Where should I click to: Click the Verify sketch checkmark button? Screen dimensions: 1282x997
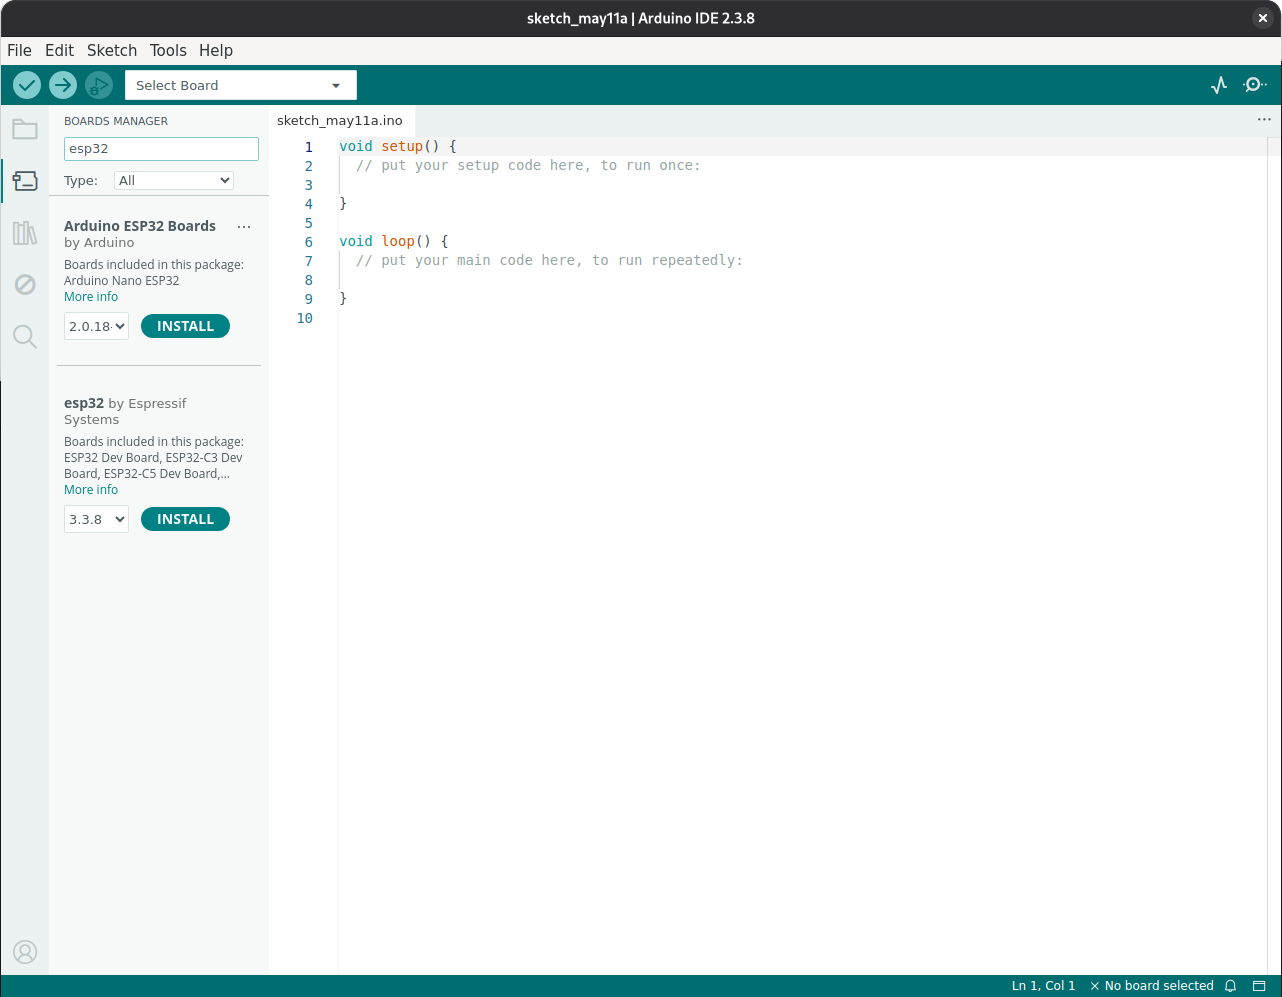[x=27, y=85]
